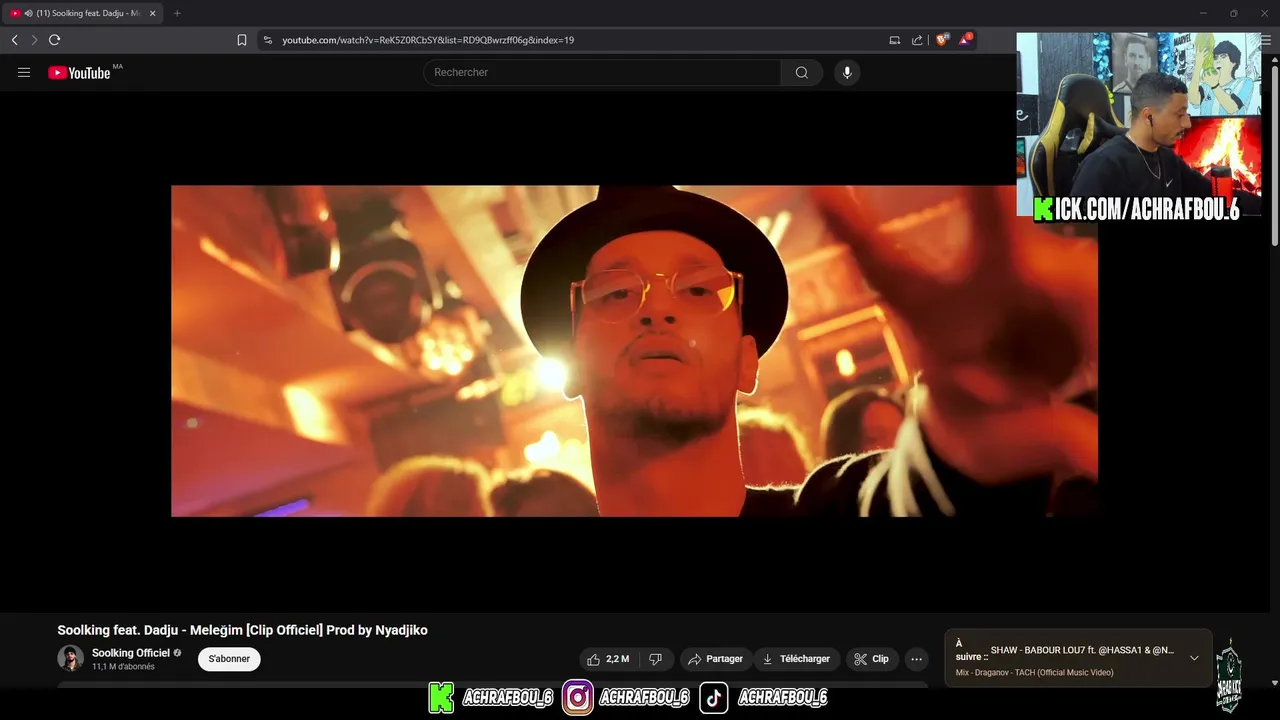This screenshot has height=720, width=1280.
Task: Open the three-dot more actions menu
Action: (x=916, y=659)
